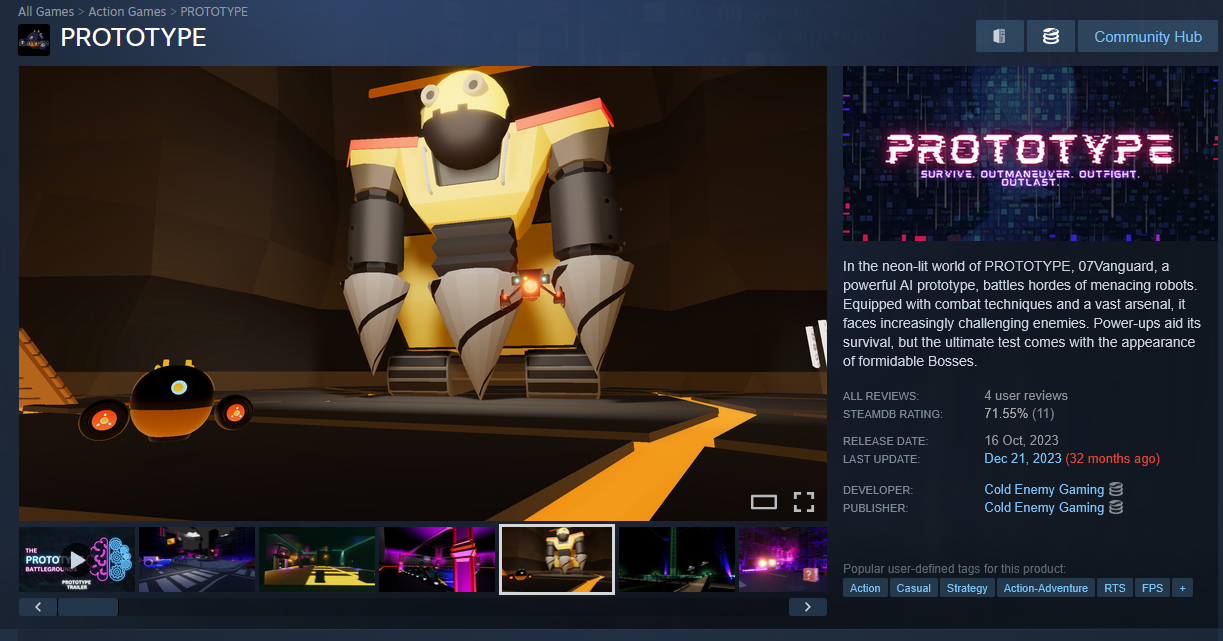Play the PROTOTYPE trailer thumbnail
1223x641 pixels.
point(77,560)
